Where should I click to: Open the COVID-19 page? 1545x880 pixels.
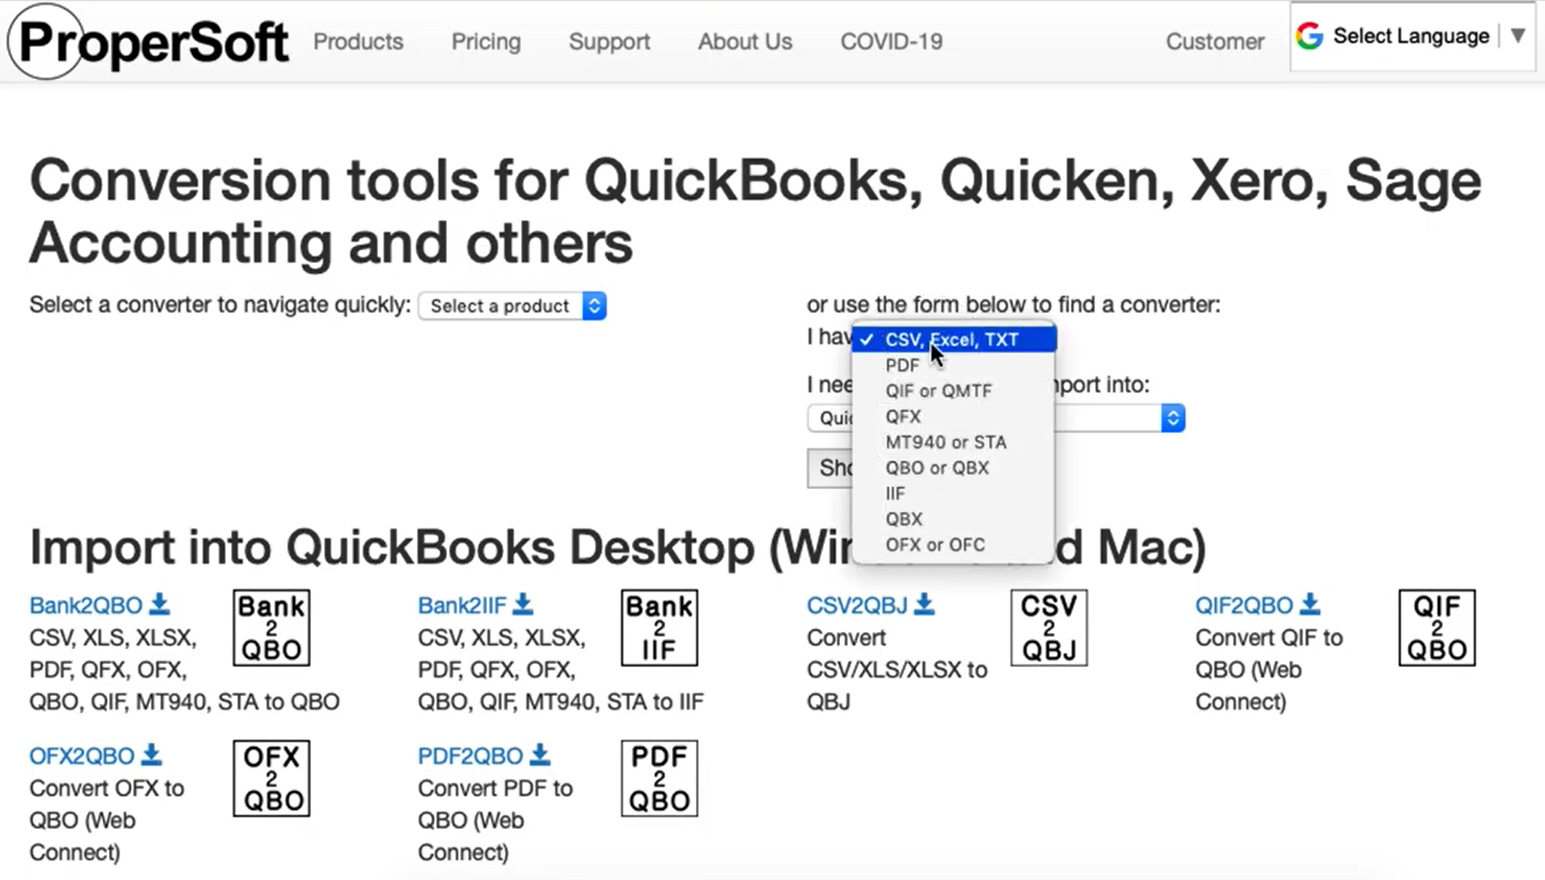coord(891,42)
